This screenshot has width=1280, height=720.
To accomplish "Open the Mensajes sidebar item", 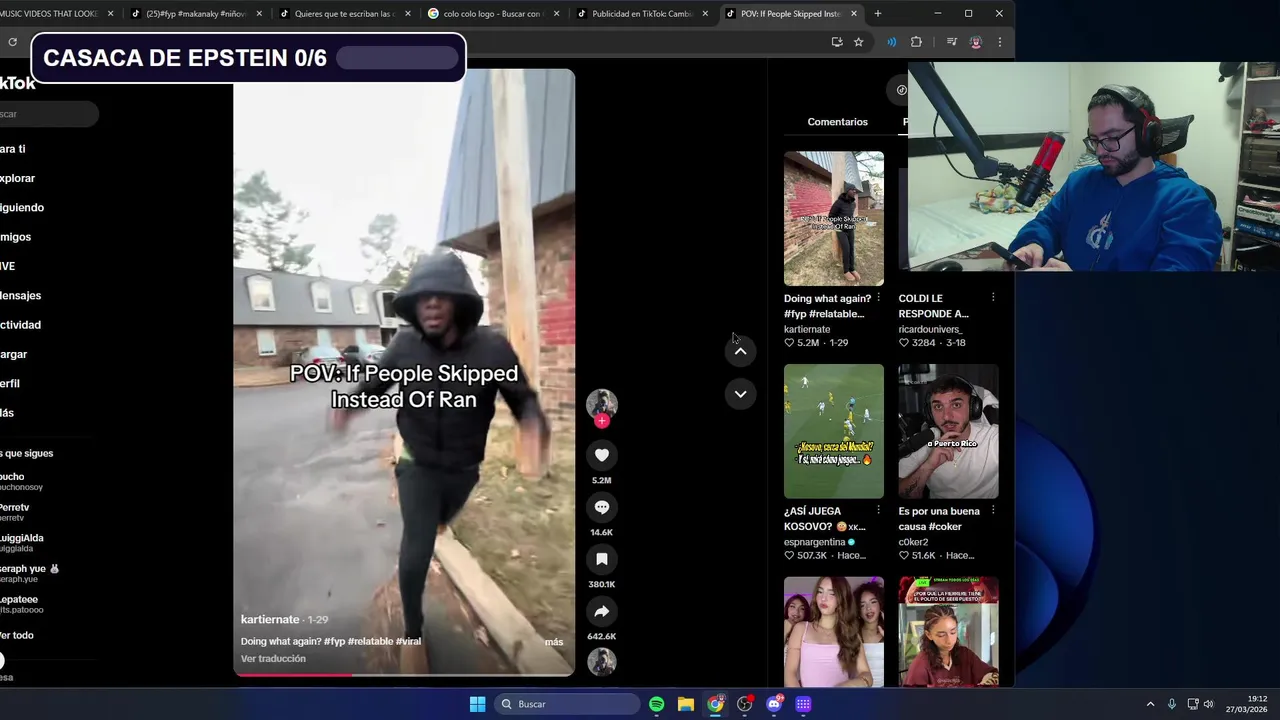I will pyautogui.click(x=20, y=295).
